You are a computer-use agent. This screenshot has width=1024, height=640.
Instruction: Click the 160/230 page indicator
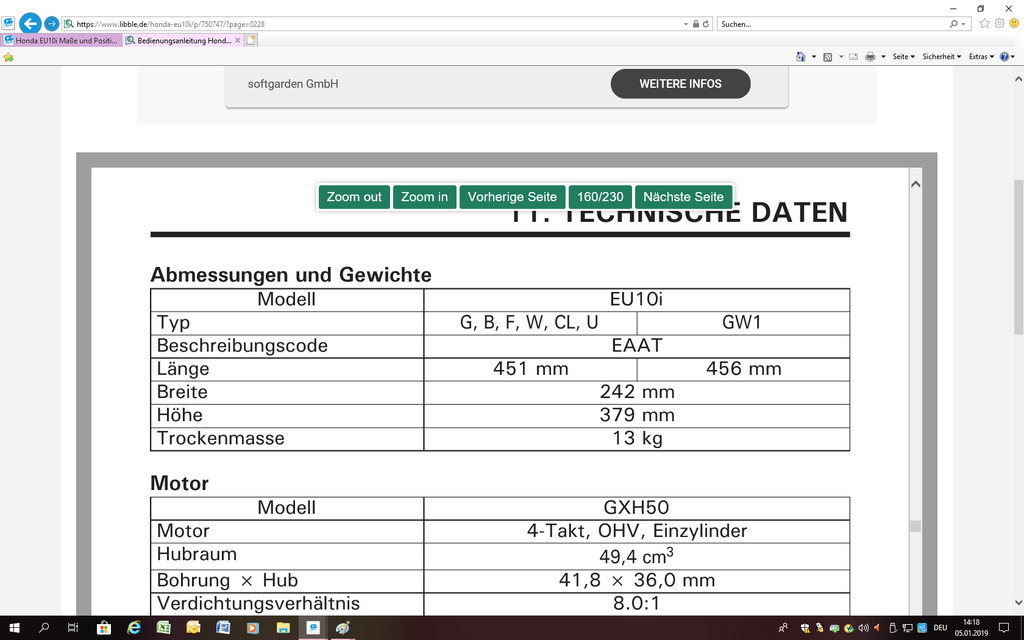coord(600,197)
